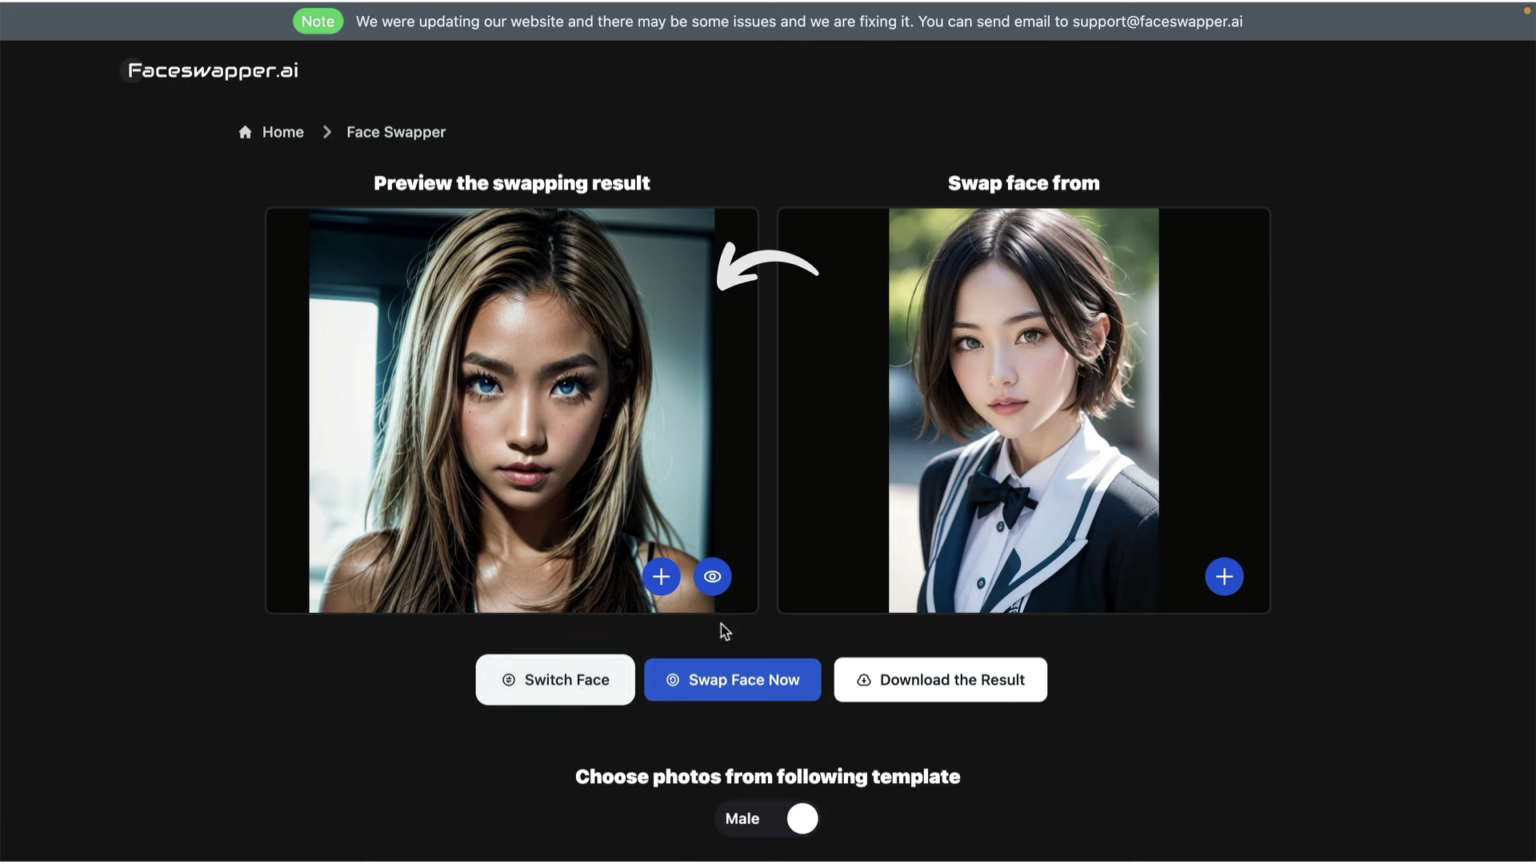The image size is (1536, 864).
Task: Click the download cloud icon
Action: pyautogui.click(x=863, y=679)
